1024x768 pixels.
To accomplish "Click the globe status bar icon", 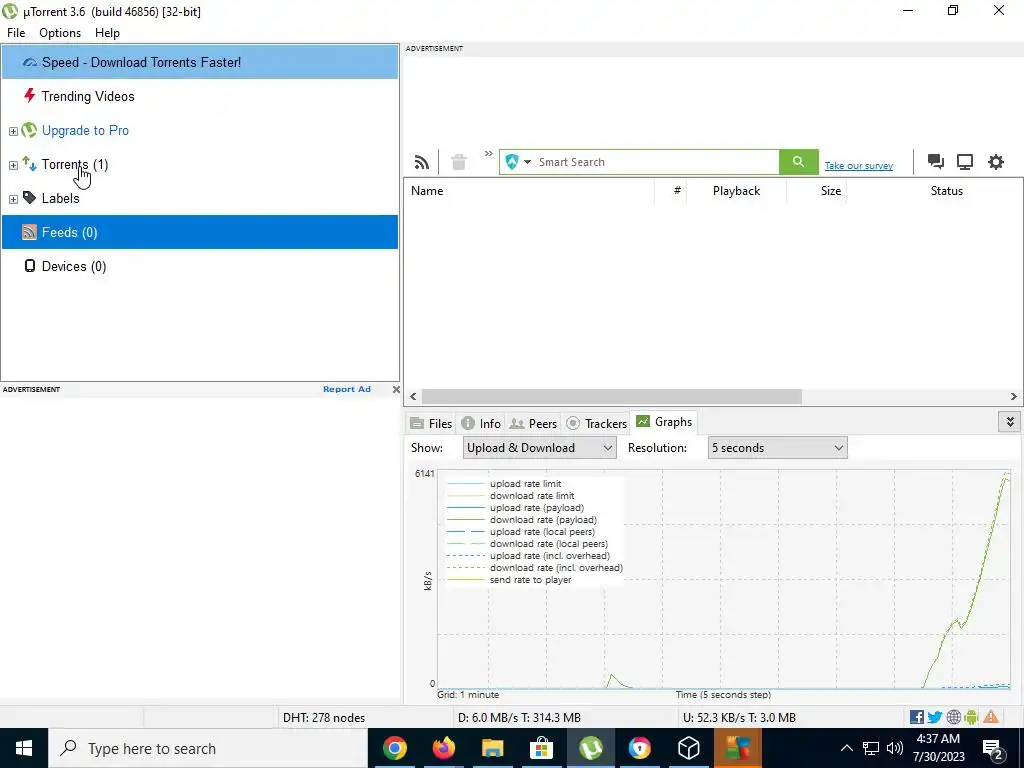I will coord(953,717).
